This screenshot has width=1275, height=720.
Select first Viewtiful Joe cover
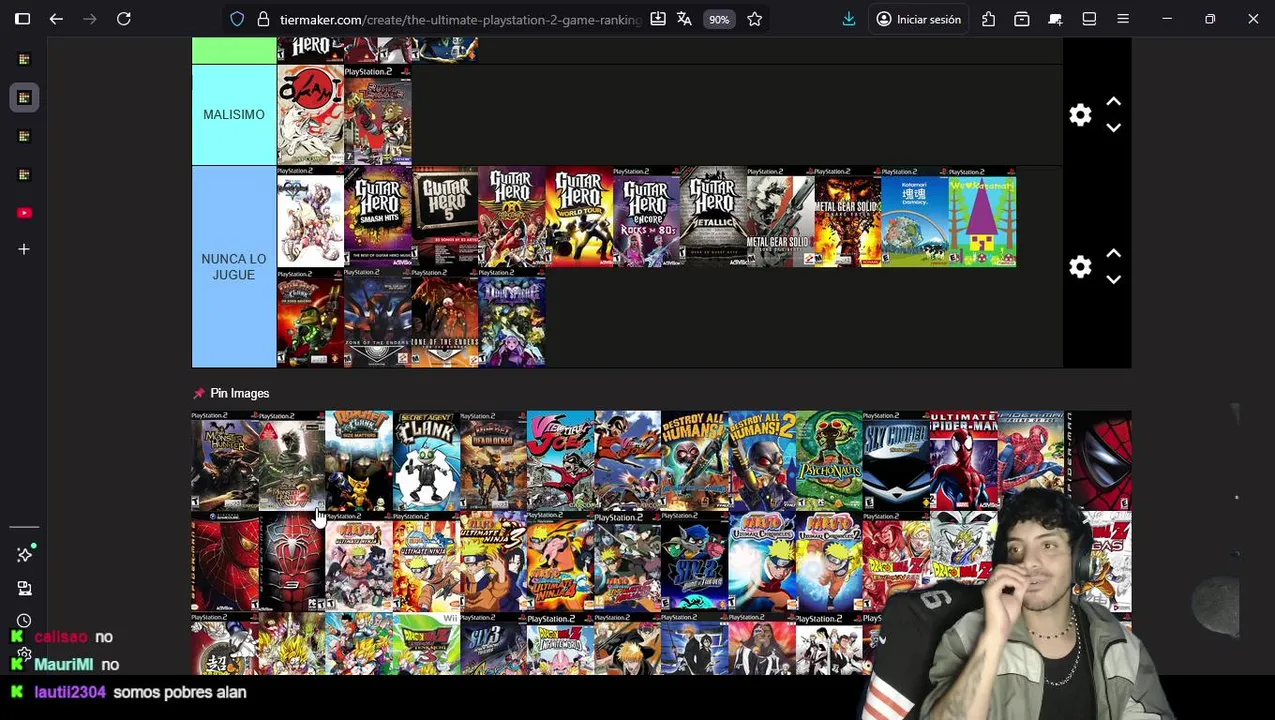point(560,461)
